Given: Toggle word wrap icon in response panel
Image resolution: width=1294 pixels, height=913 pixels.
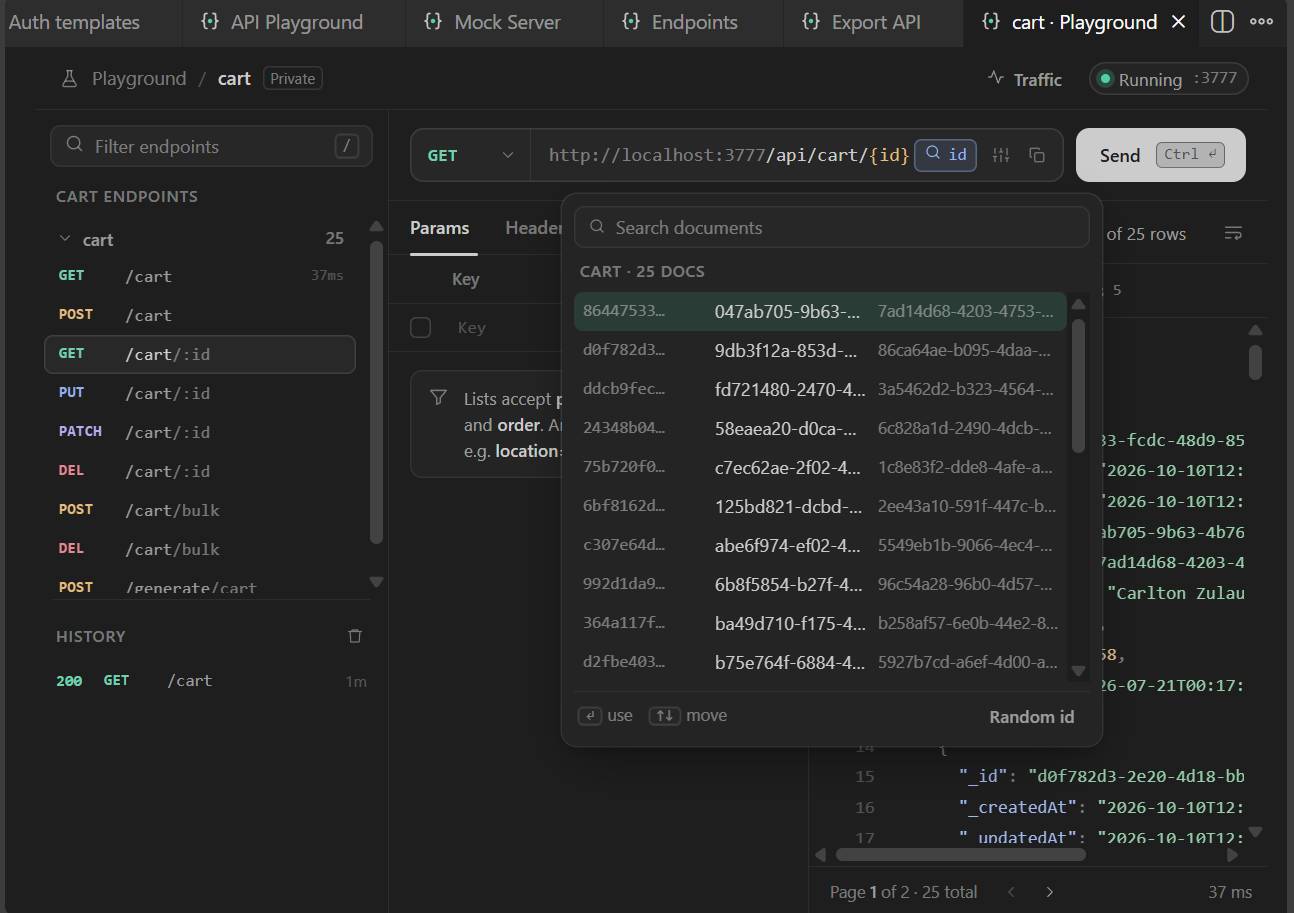Looking at the screenshot, I should tap(1233, 234).
